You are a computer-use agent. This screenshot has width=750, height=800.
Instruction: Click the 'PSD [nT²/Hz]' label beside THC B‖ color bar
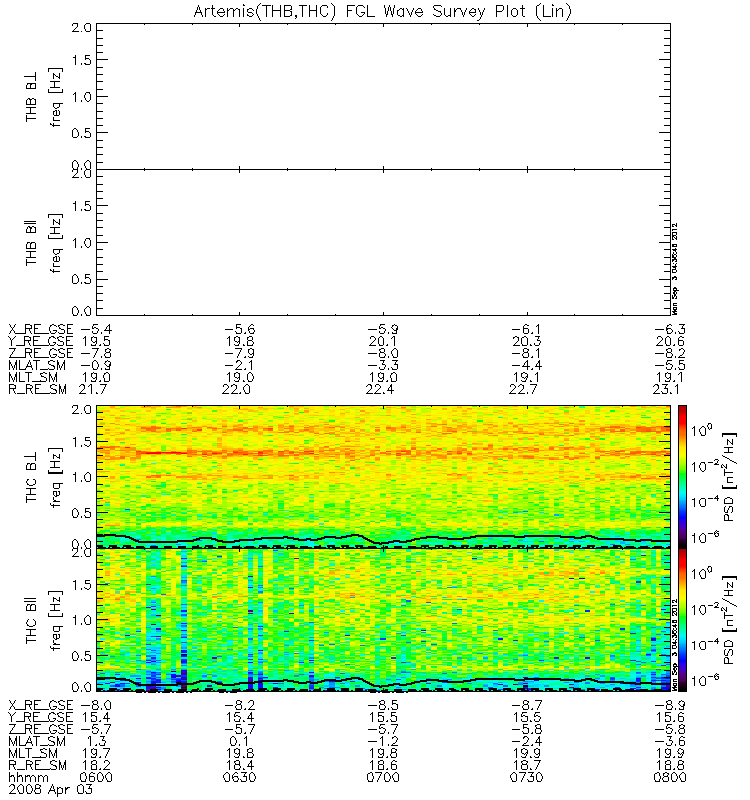click(730, 620)
